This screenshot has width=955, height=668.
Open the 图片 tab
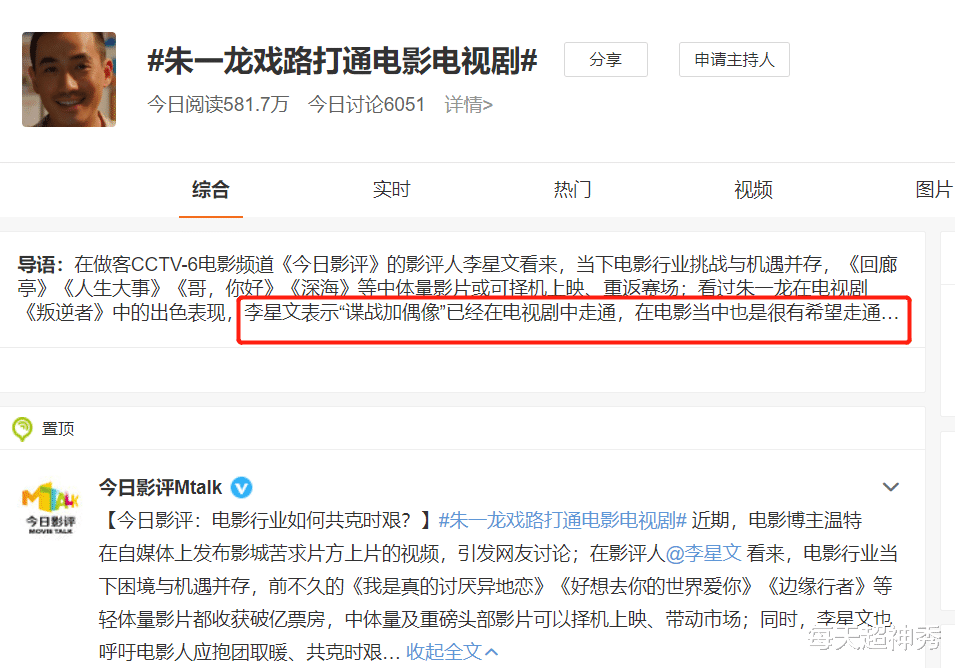[934, 190]
